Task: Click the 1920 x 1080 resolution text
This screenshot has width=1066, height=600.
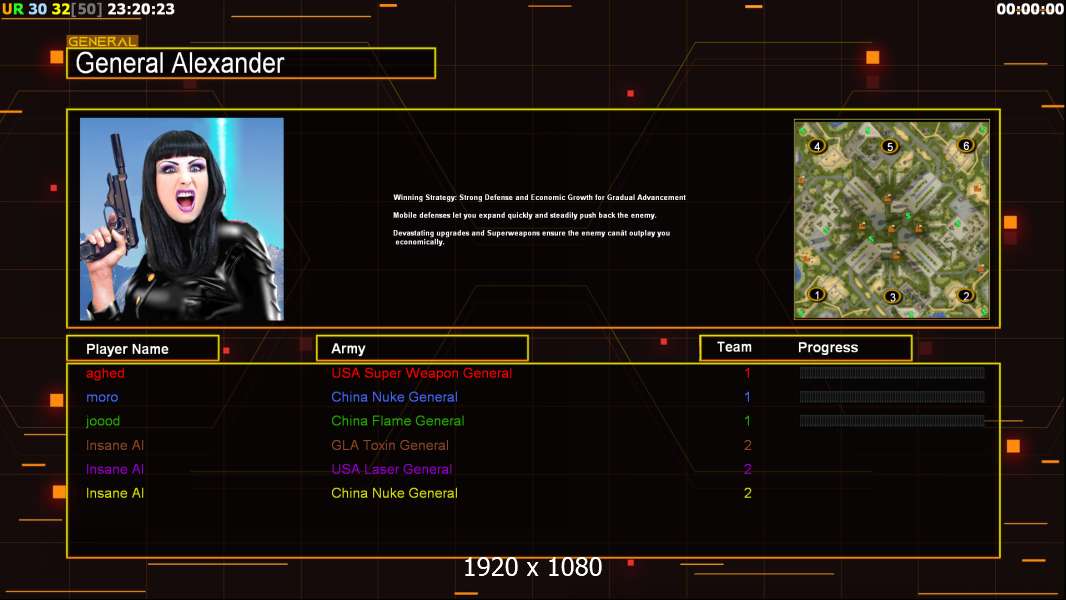Action: (532, 567)
